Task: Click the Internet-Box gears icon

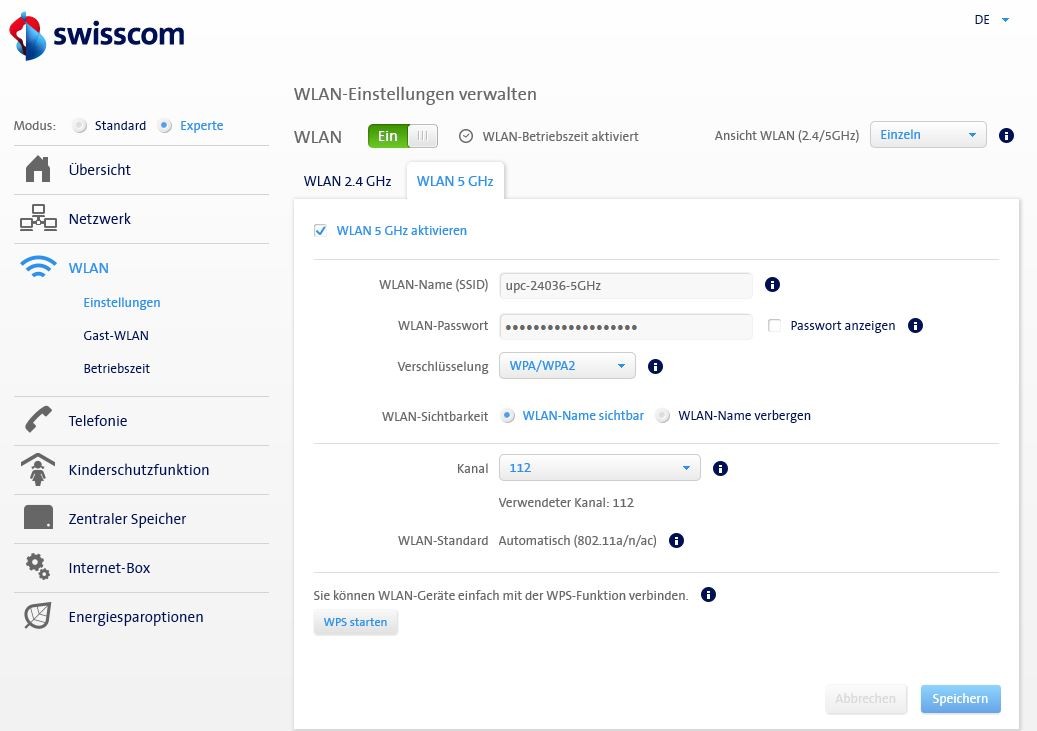Action: click(x=37, y=568)
